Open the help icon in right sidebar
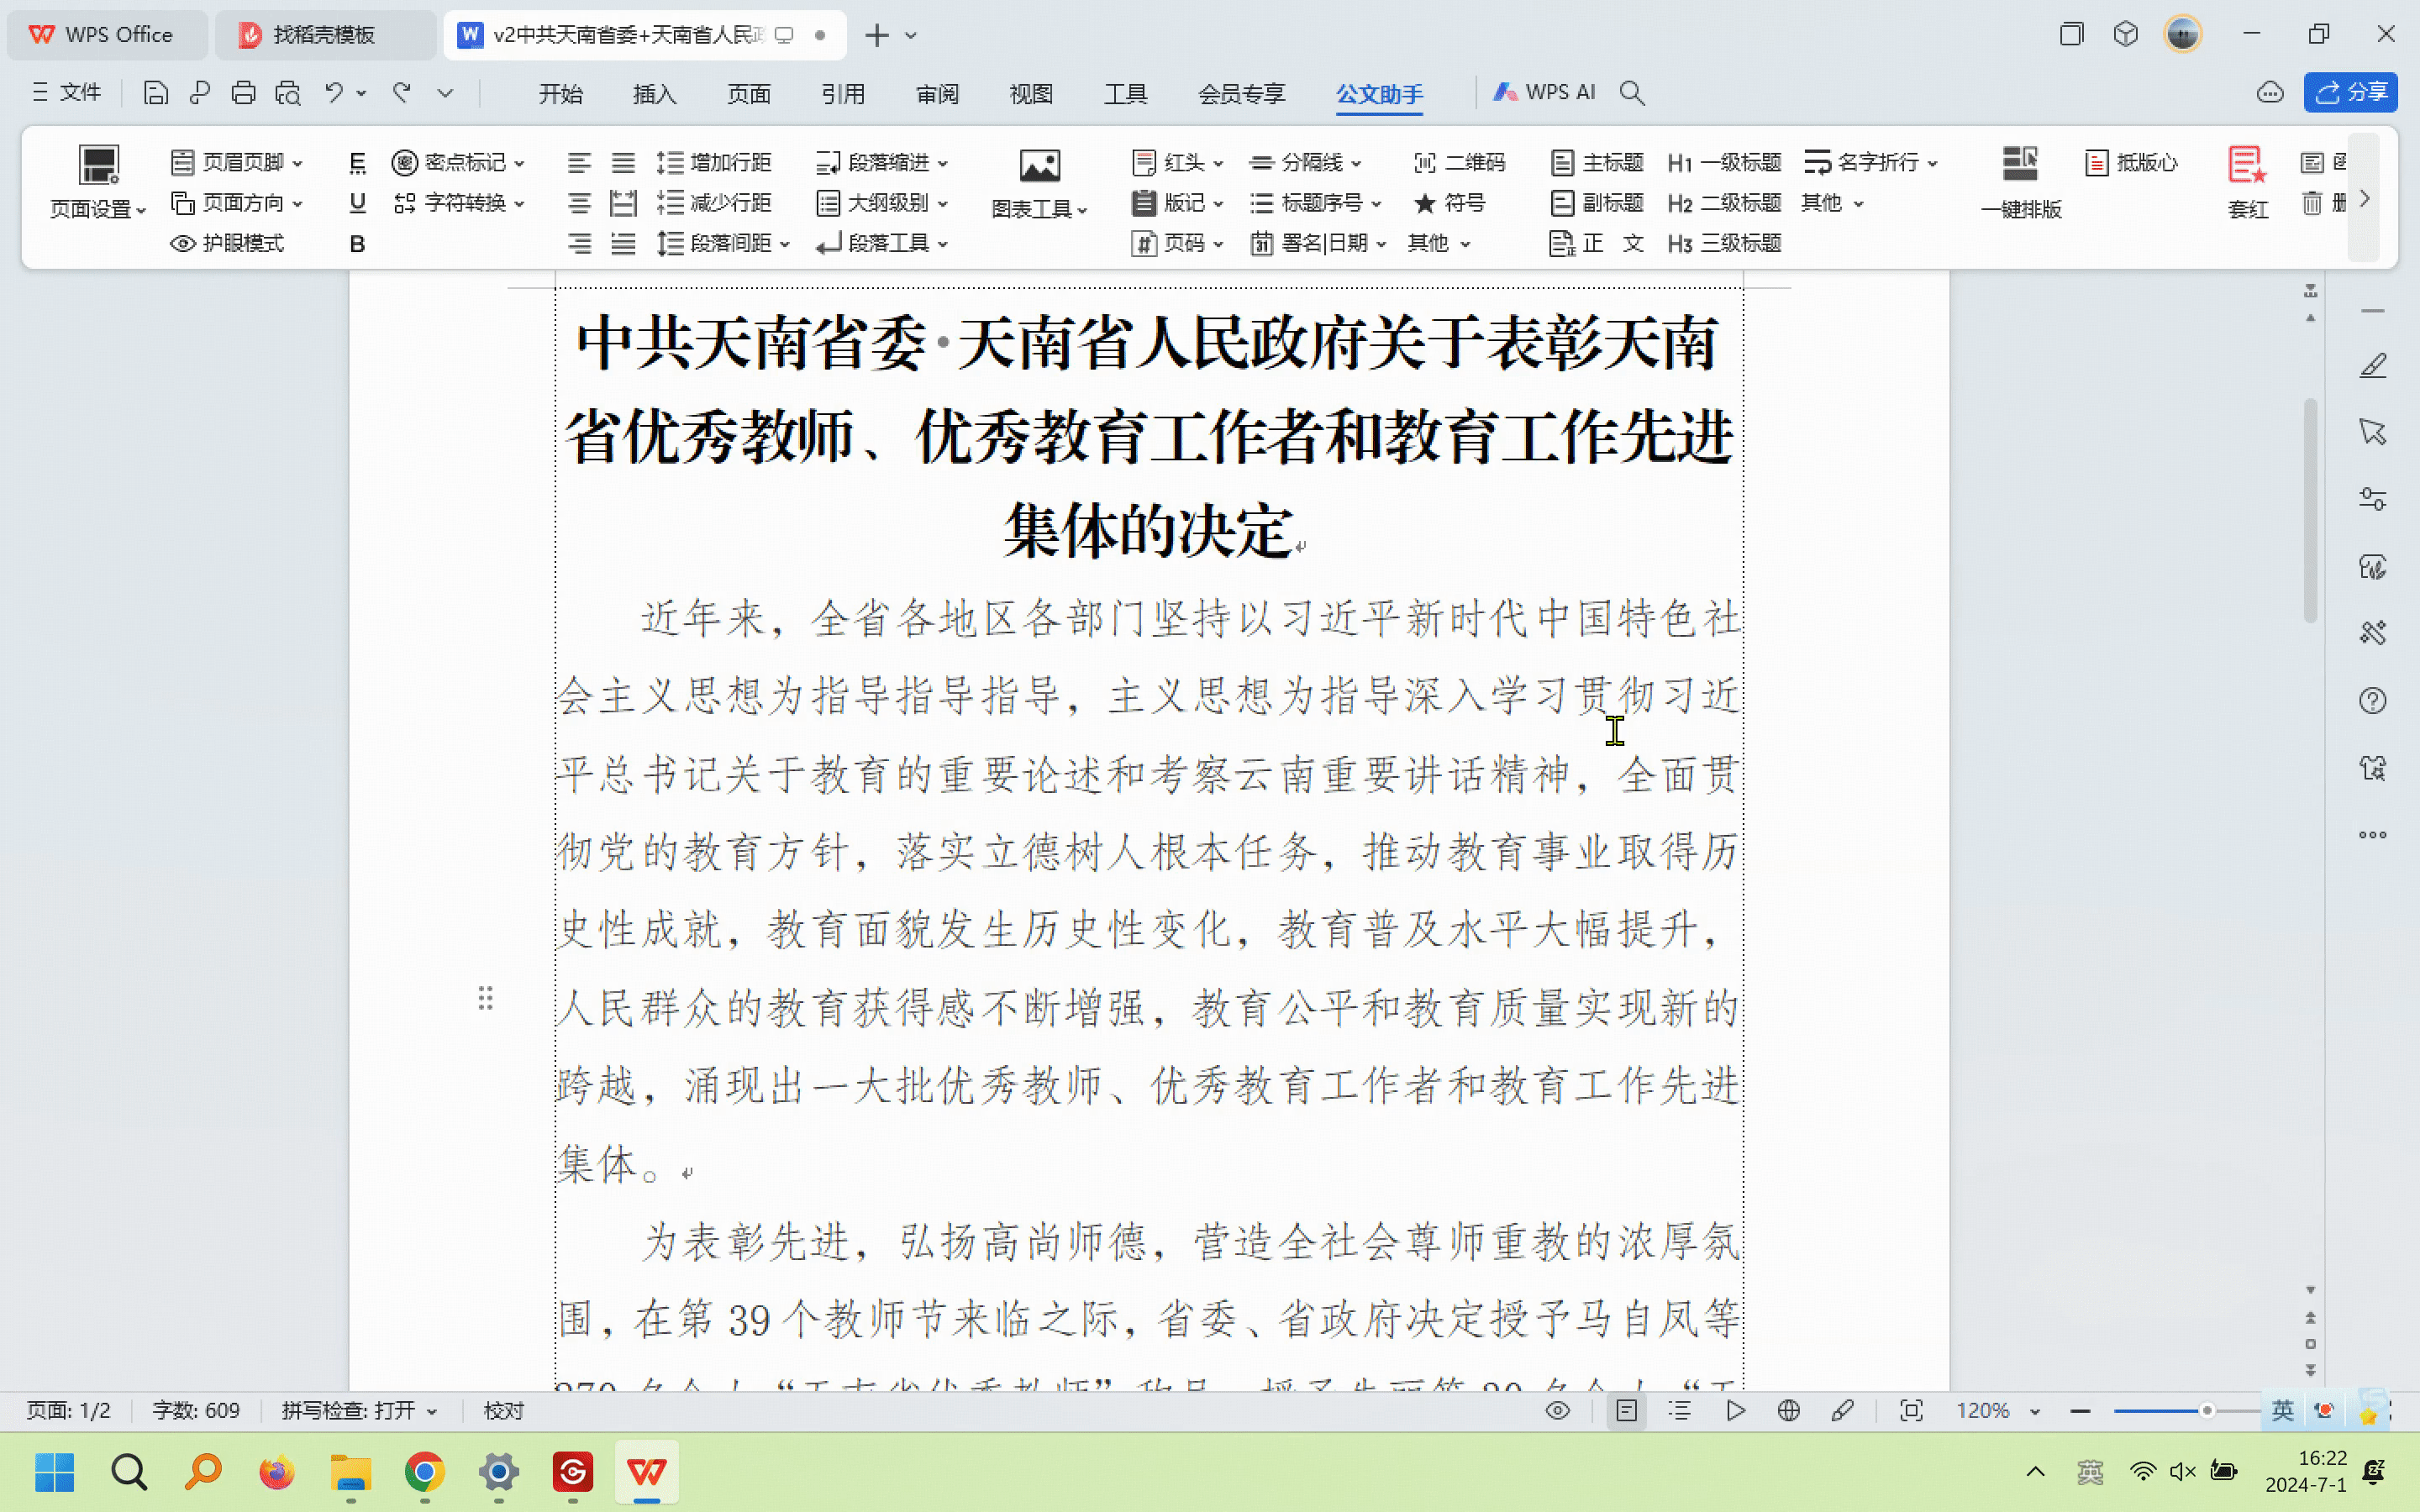This screenshot has height=1512, width=2420. click(2372, 701)
